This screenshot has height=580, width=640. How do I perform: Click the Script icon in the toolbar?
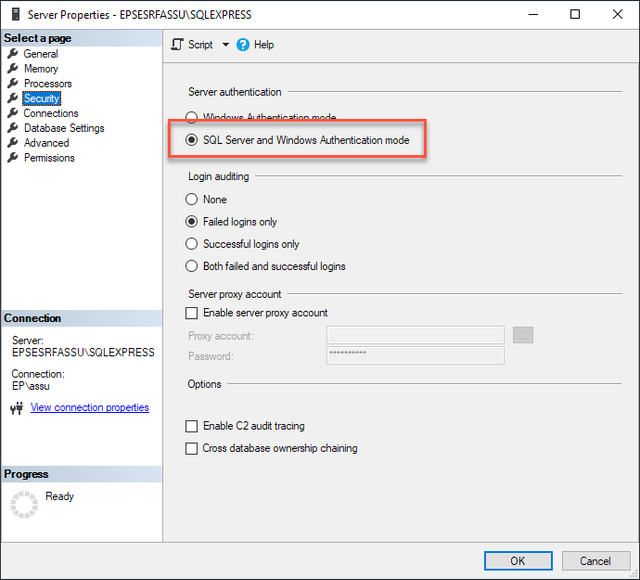[x=177, y=44]
